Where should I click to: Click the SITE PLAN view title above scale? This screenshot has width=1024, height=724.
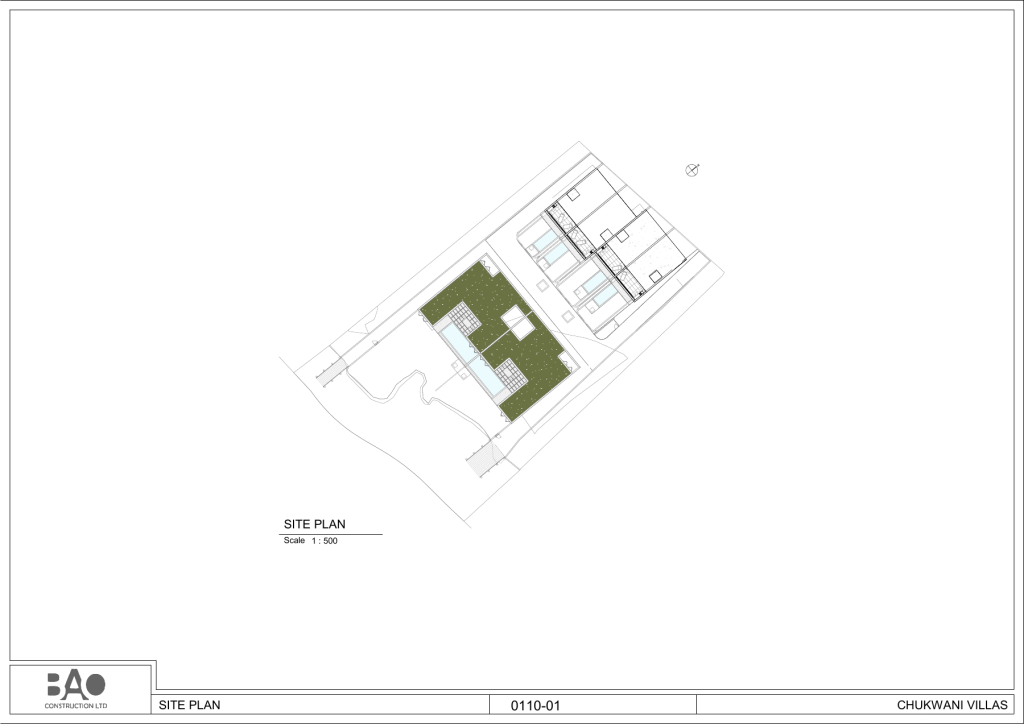(314, 524)
